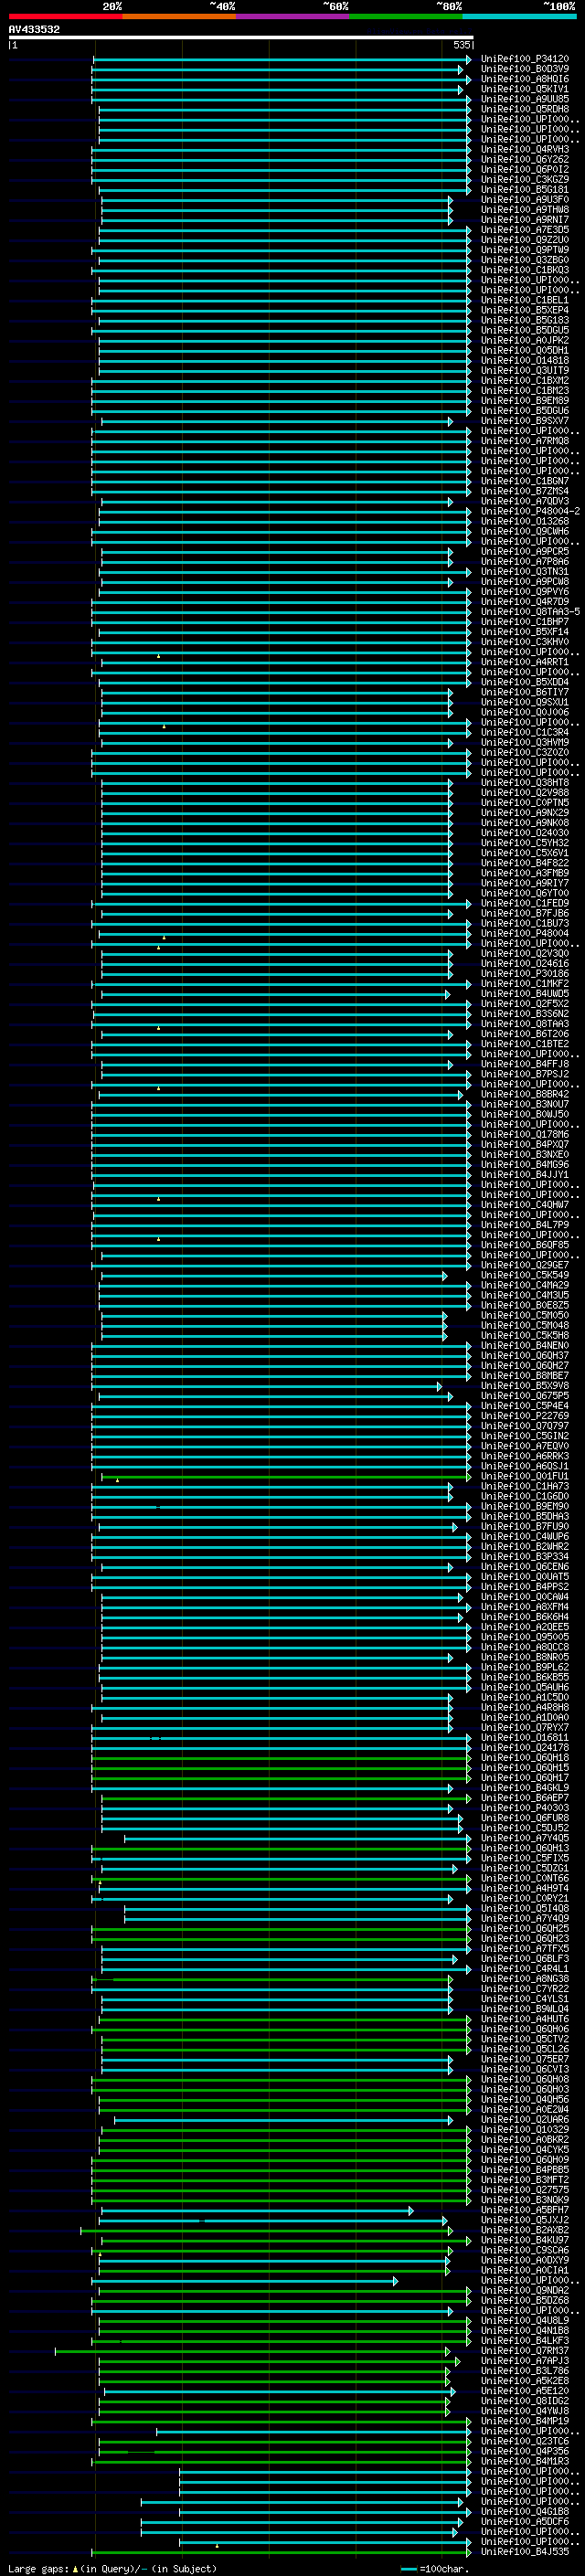
Task: Open hit UniRef100_B0D3V9
Action: [524, 69]
